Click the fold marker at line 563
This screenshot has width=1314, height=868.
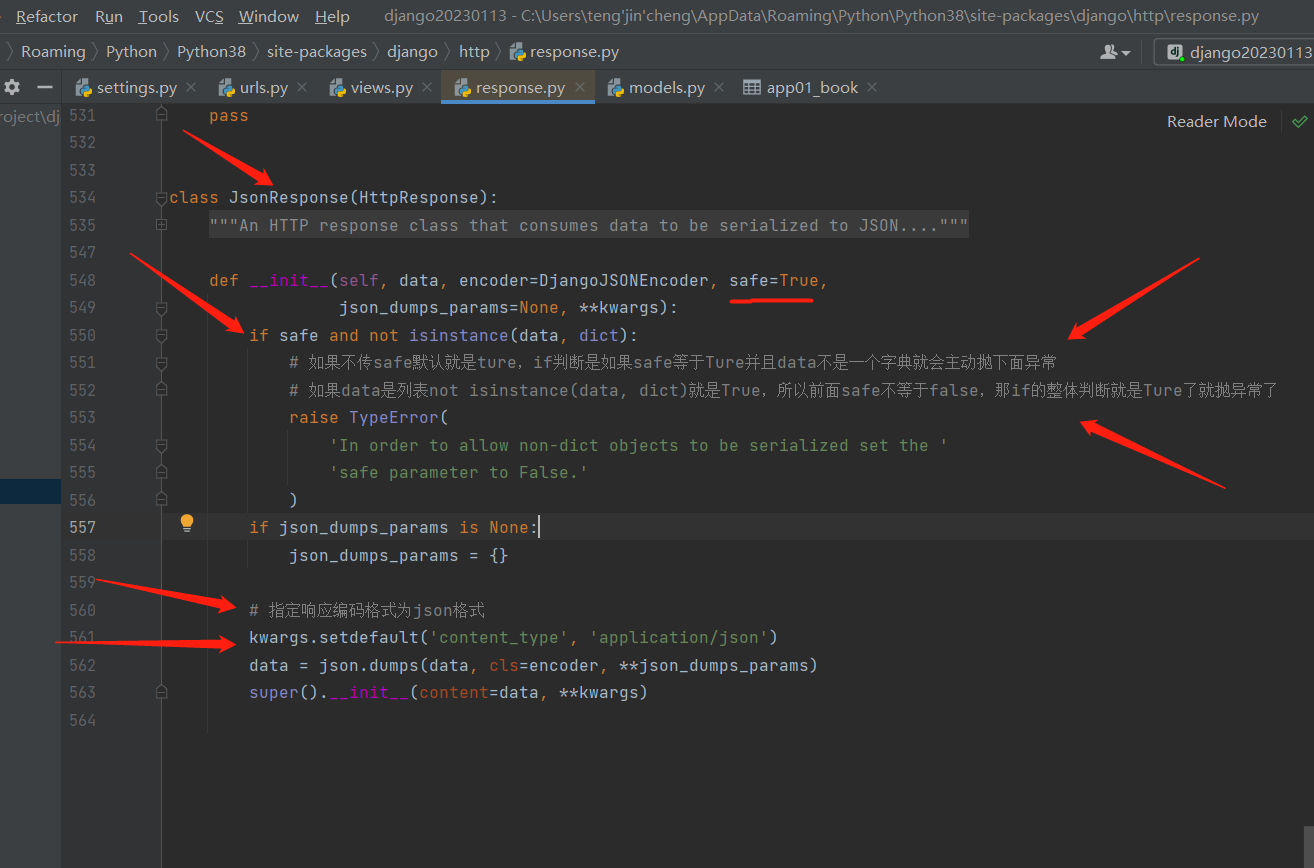(161, 692)
